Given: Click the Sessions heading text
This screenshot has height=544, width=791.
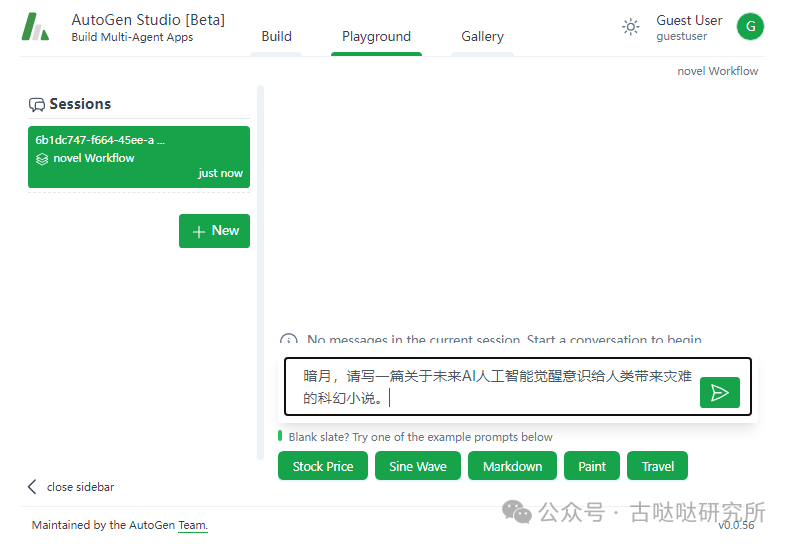Looking at the screenshot, I should (x=80, y=104).
